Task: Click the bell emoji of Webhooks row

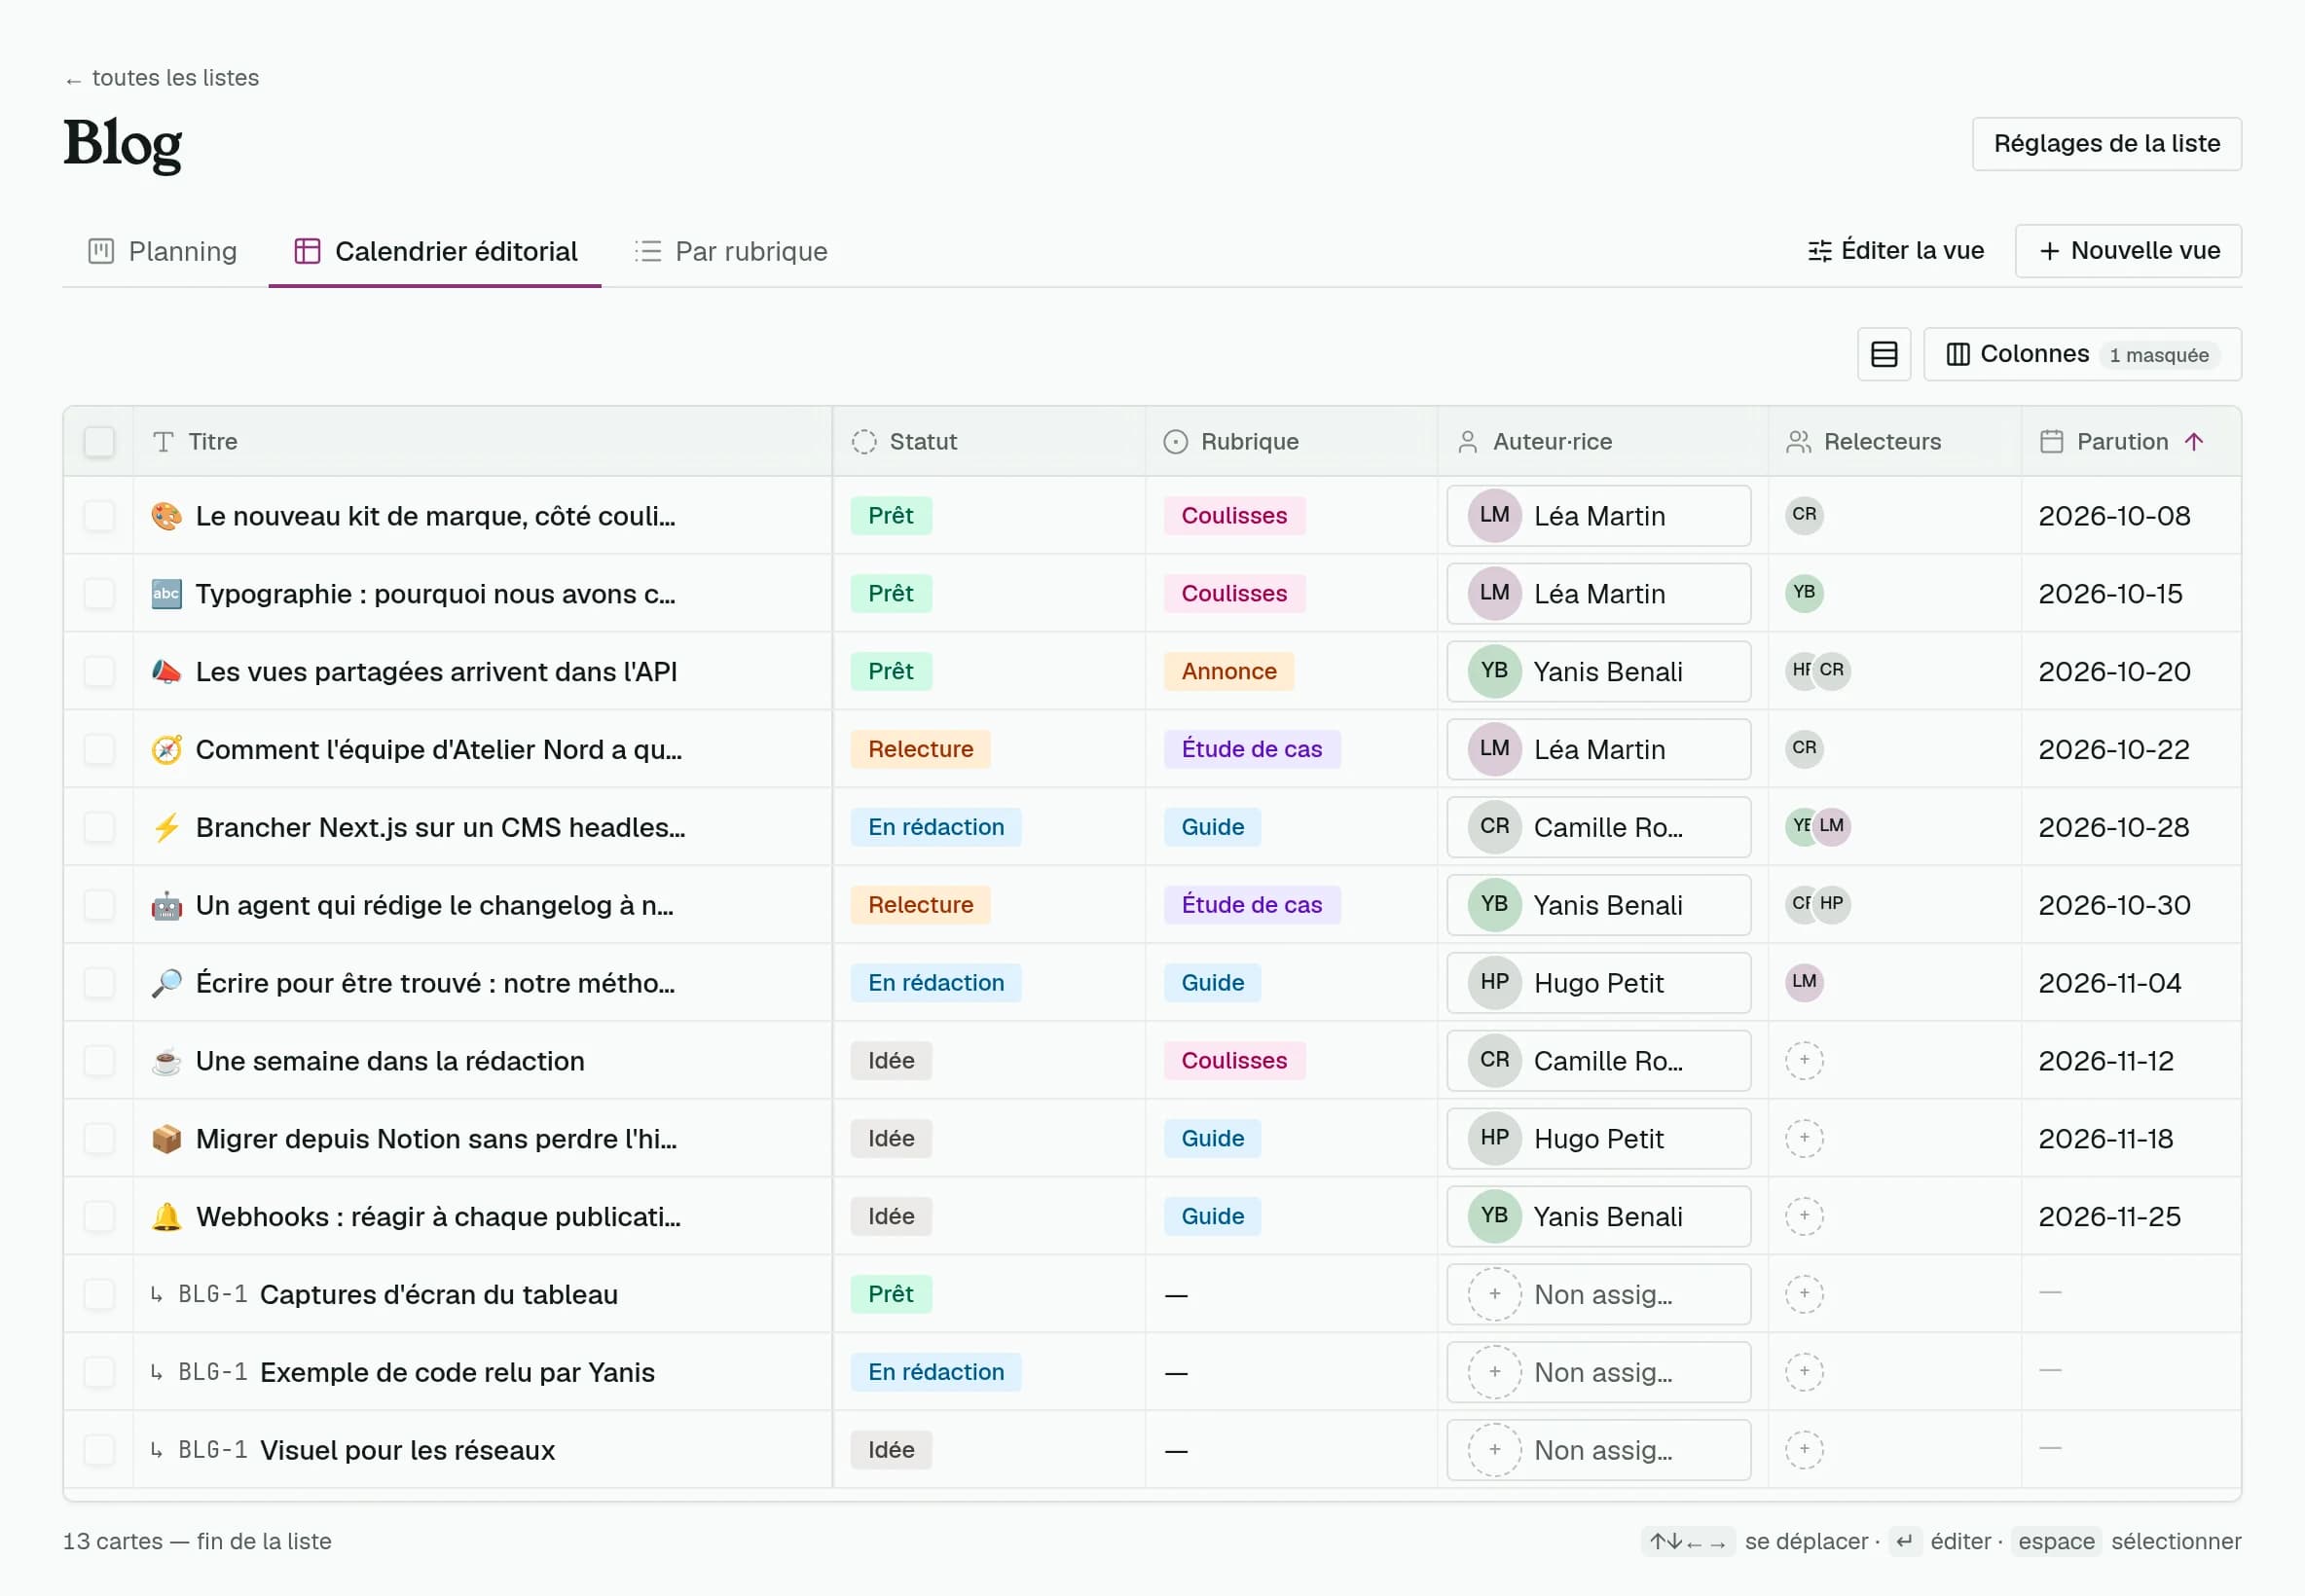Action: click(x=166, y=1217)
